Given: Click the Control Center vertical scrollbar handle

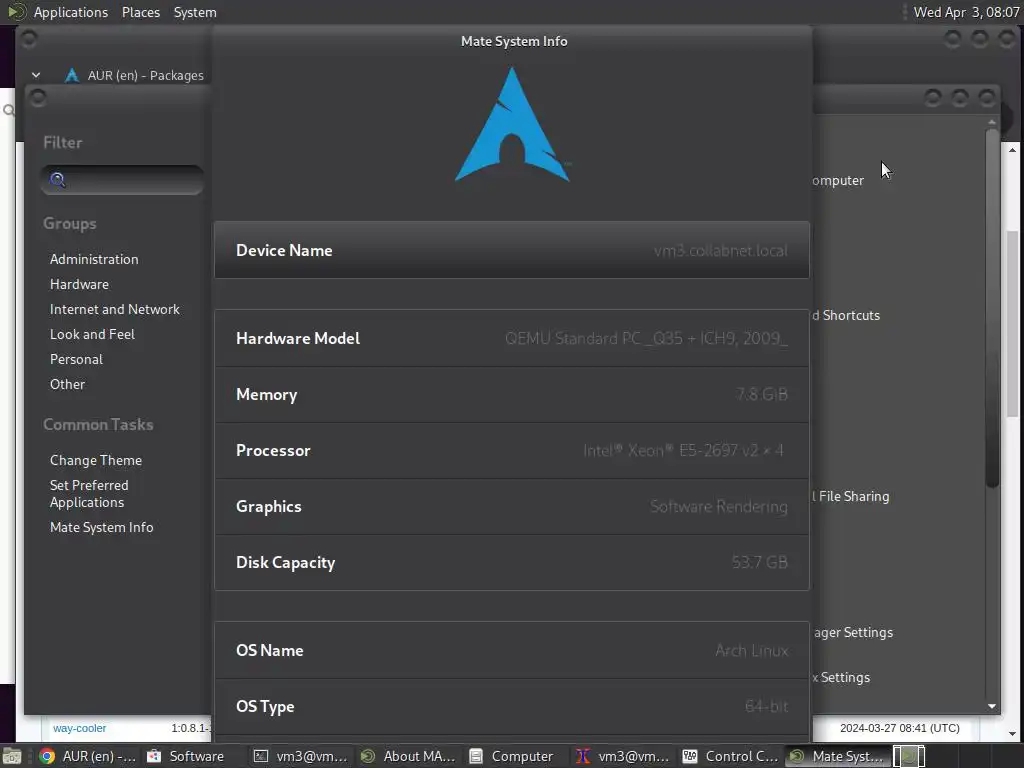Looking at the screenshot, I should click(x=992, y=307).
